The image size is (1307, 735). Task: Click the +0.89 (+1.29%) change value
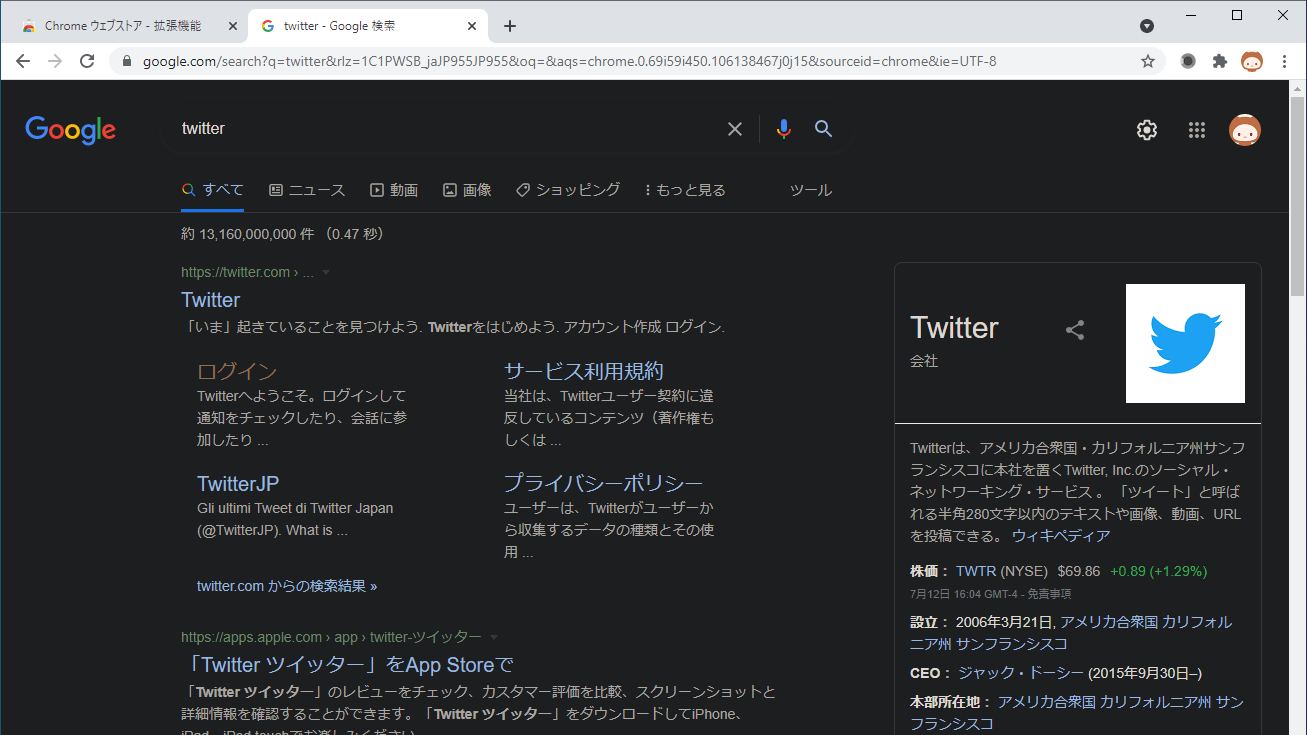[1159, 572]
